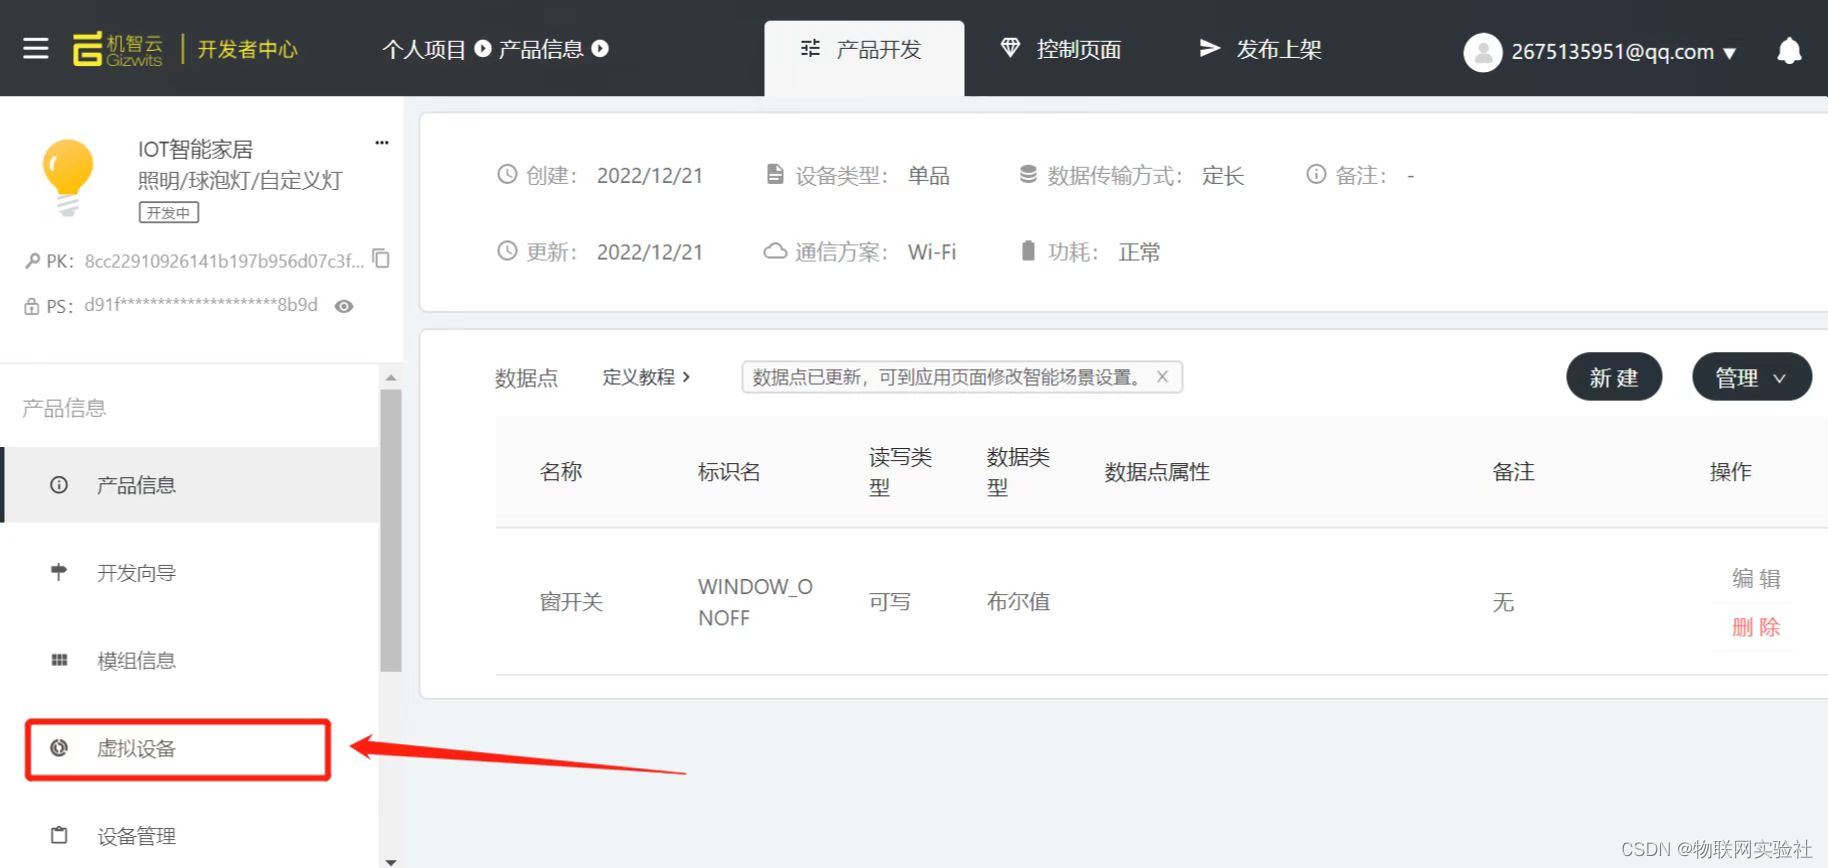Screen dimensions: 1828x868
Task: Click the 布尔值 data type cell
Action: (x=1018, y=602)
